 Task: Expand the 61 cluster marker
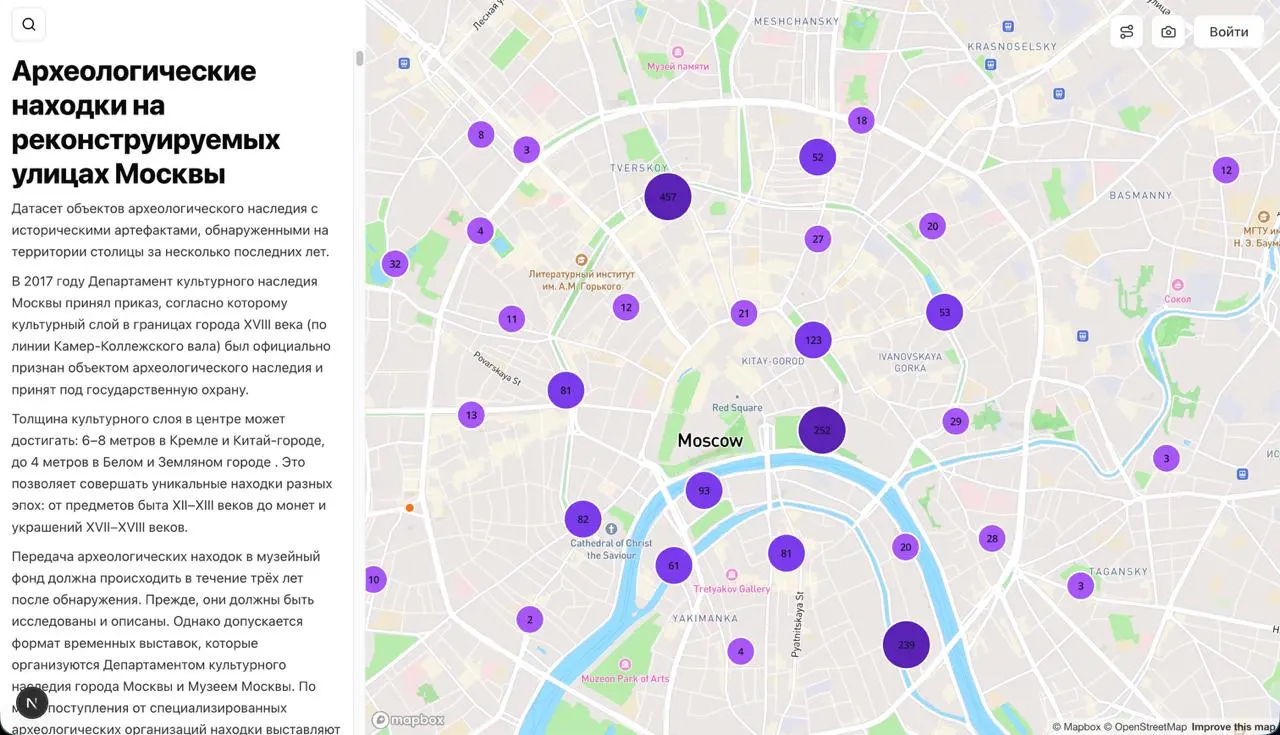(x=674, y=565)
